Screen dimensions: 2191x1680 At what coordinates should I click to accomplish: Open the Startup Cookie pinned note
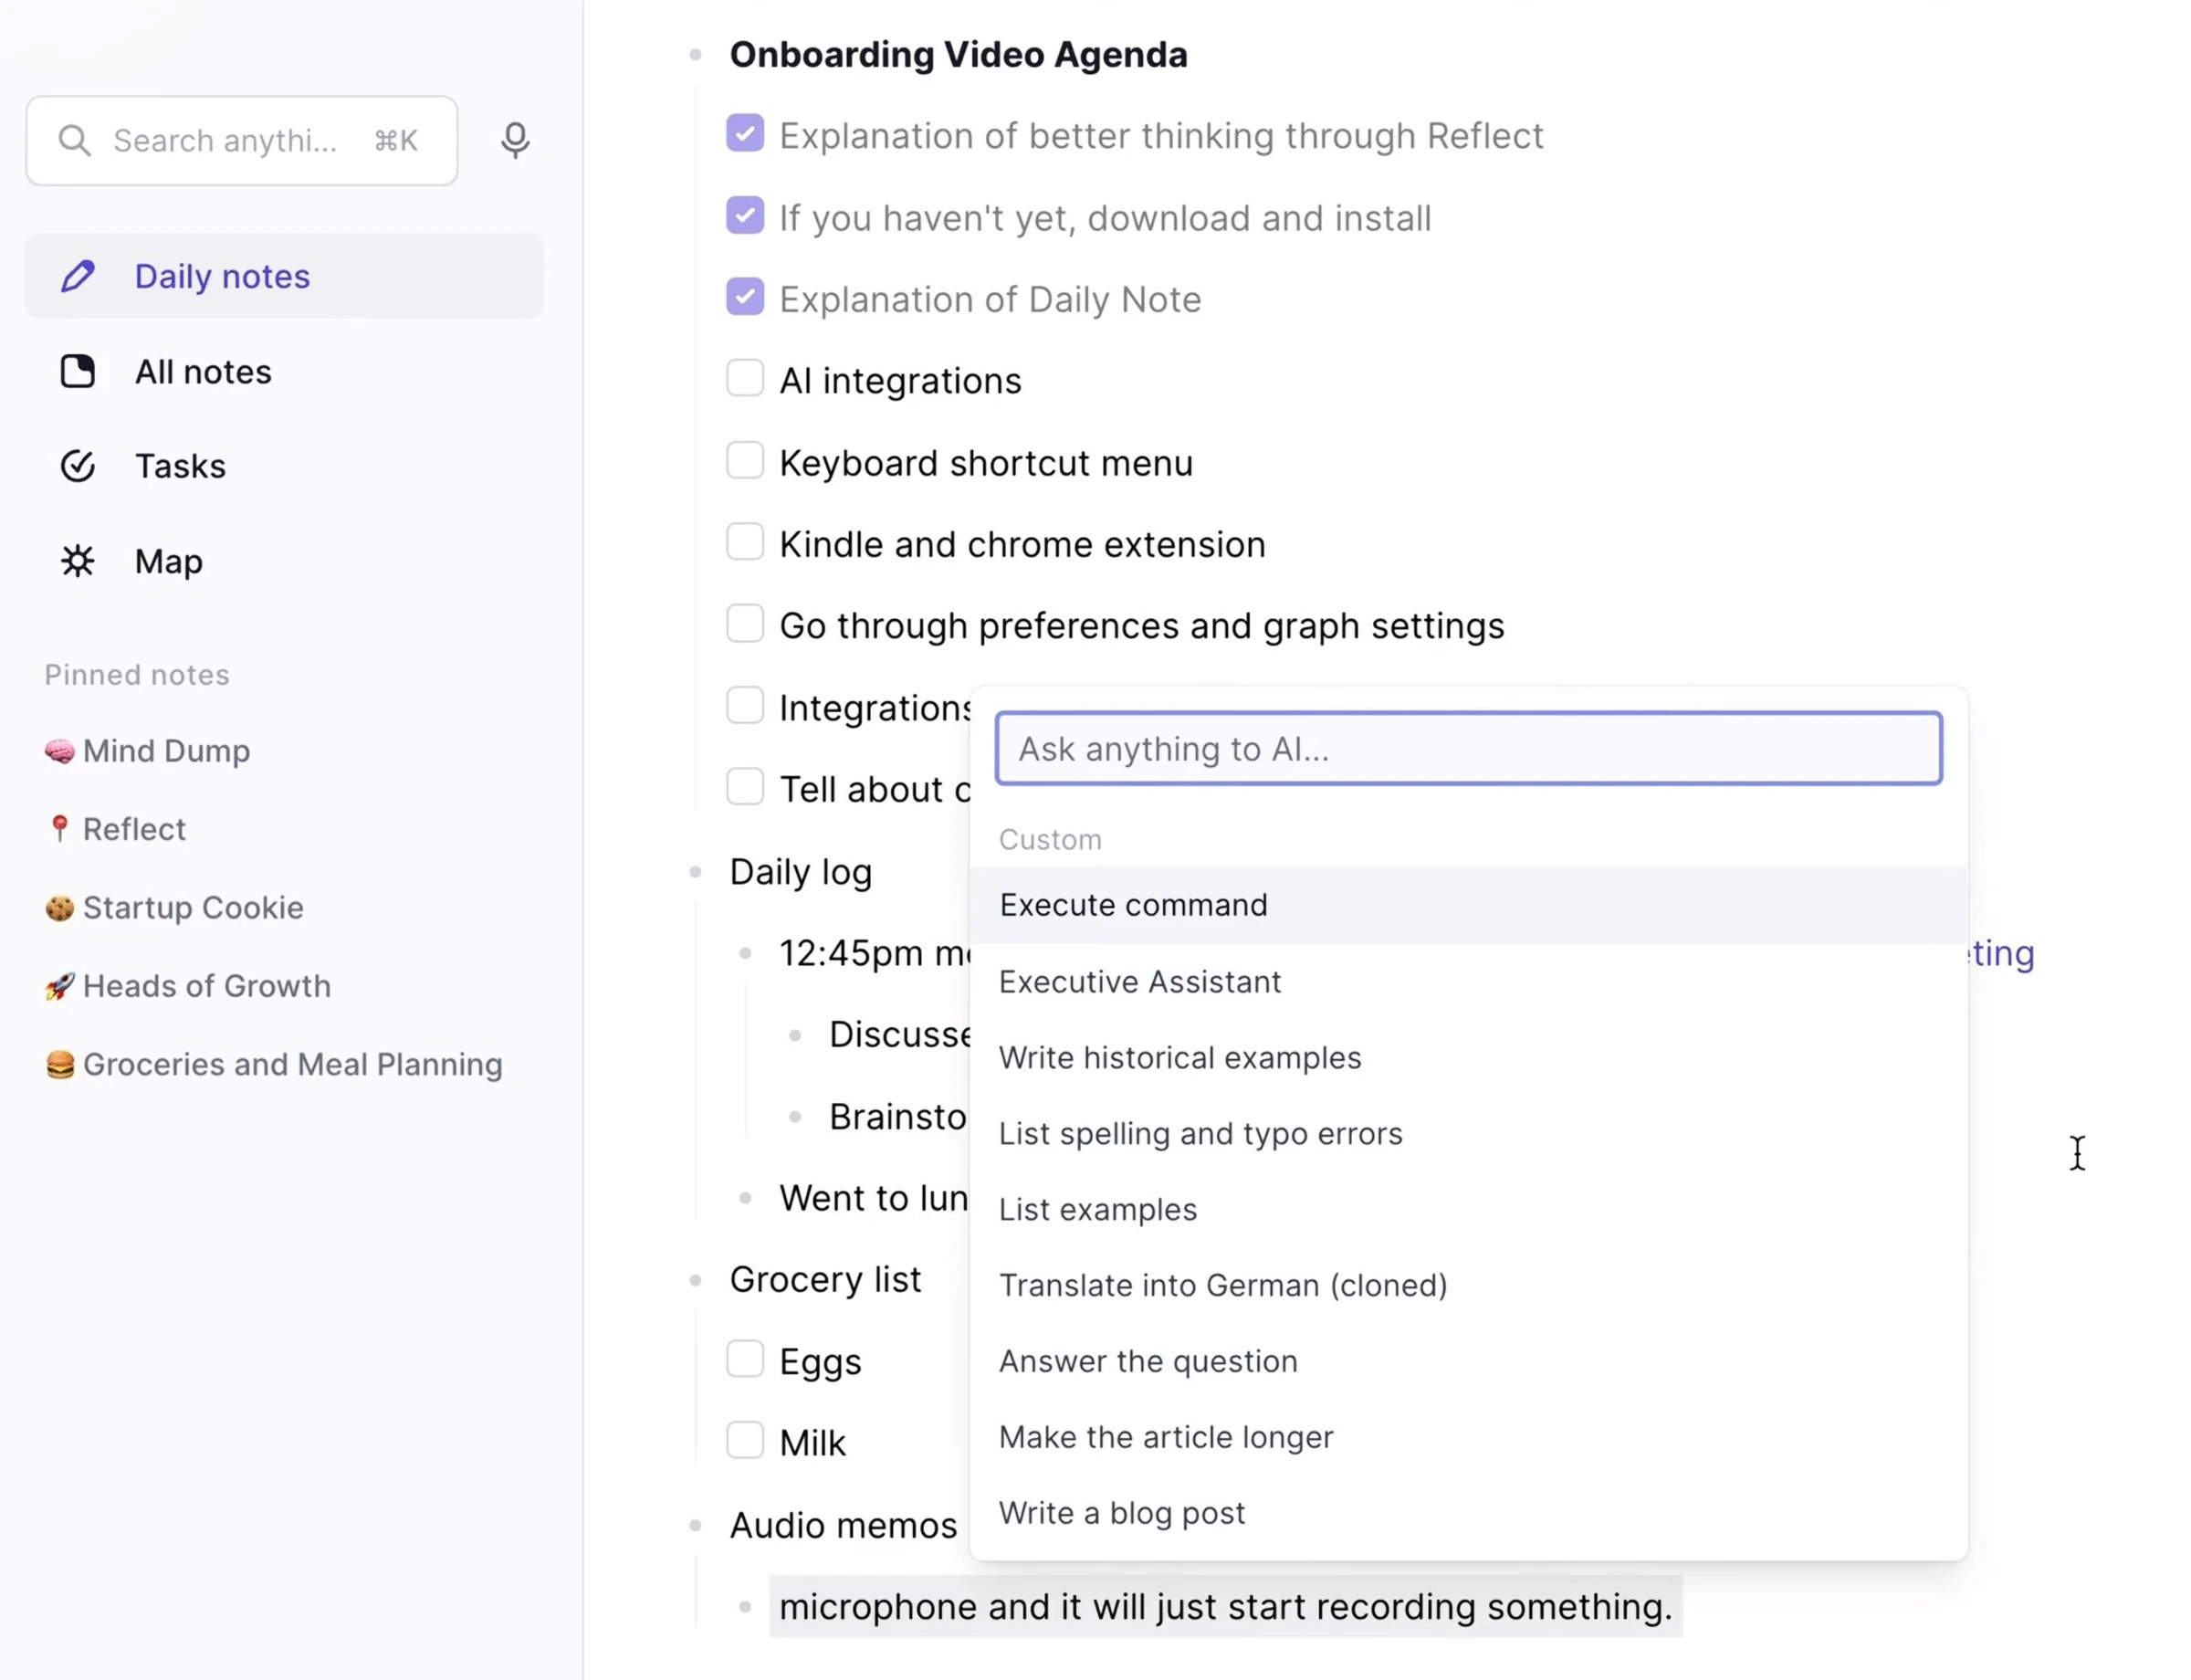pos(192,908)
